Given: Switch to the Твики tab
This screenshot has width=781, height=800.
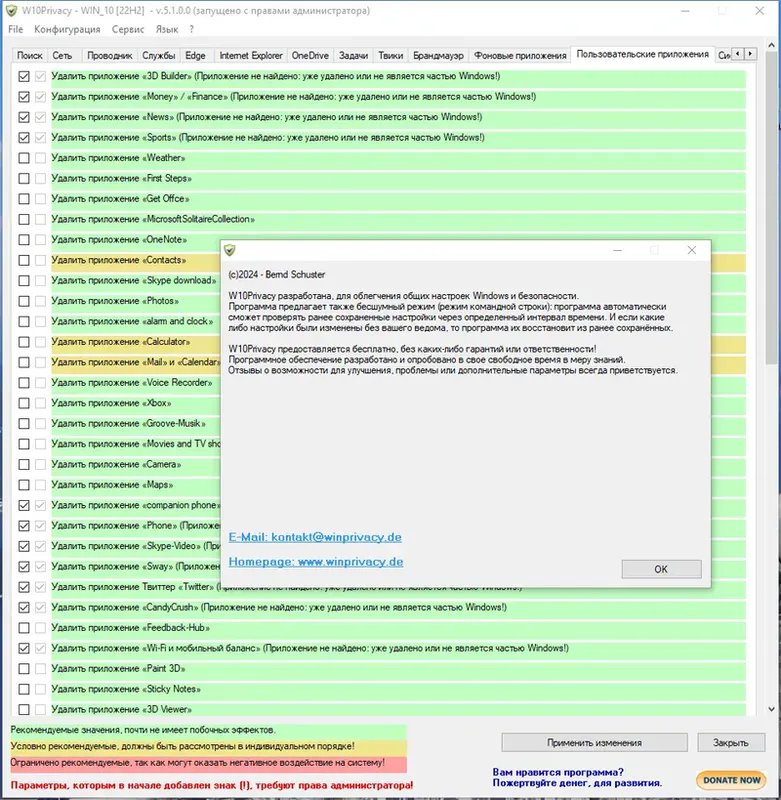Looking at the screenshot, I should (x=391, y=56).
